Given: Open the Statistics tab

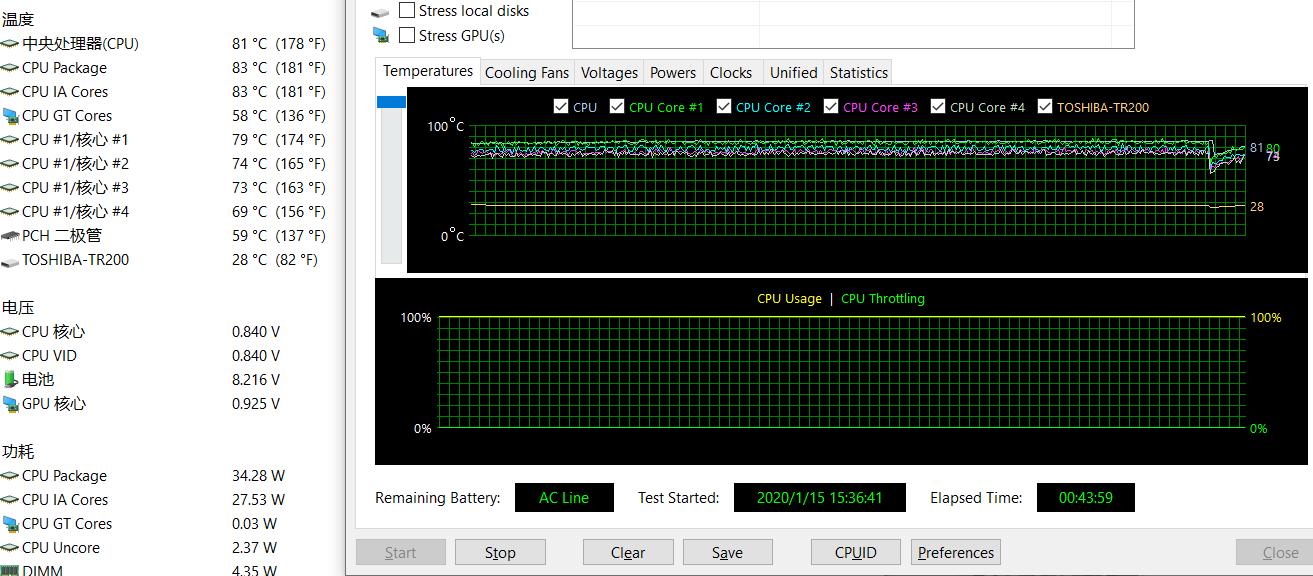Looking at the screenshot, I should pos(858,73).
